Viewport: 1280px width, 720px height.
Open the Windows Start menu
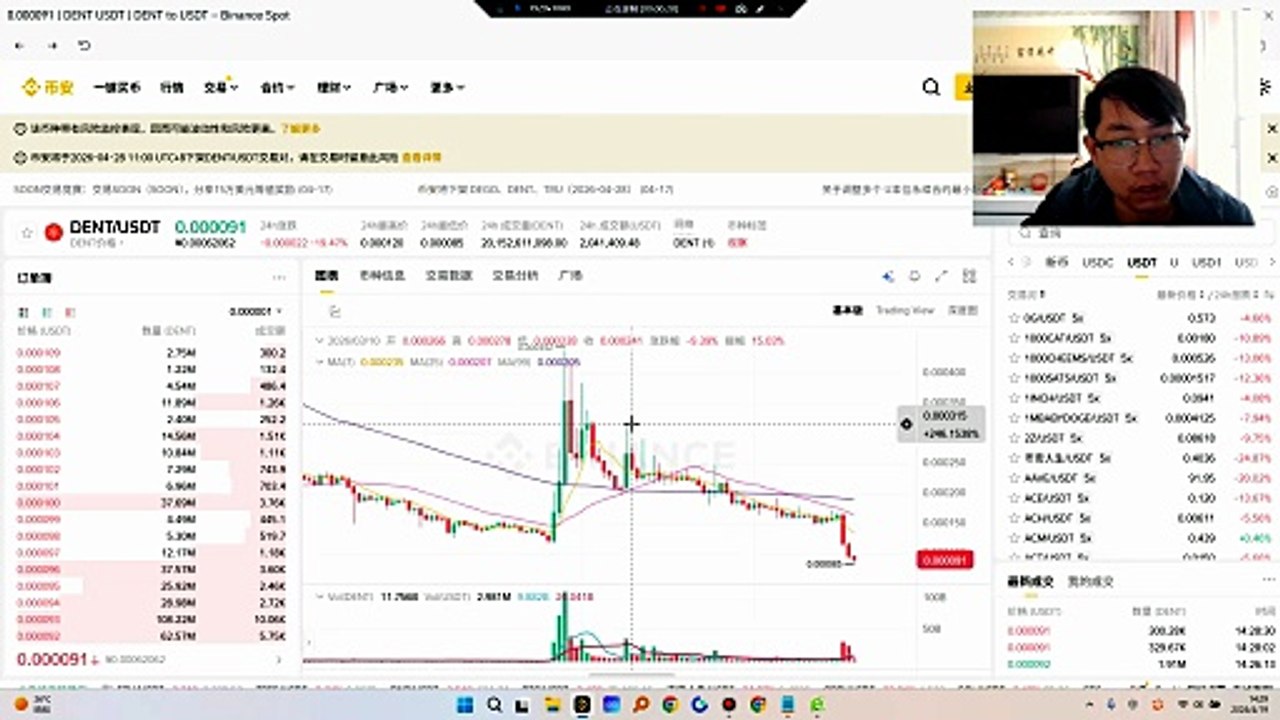click(466, 705)
